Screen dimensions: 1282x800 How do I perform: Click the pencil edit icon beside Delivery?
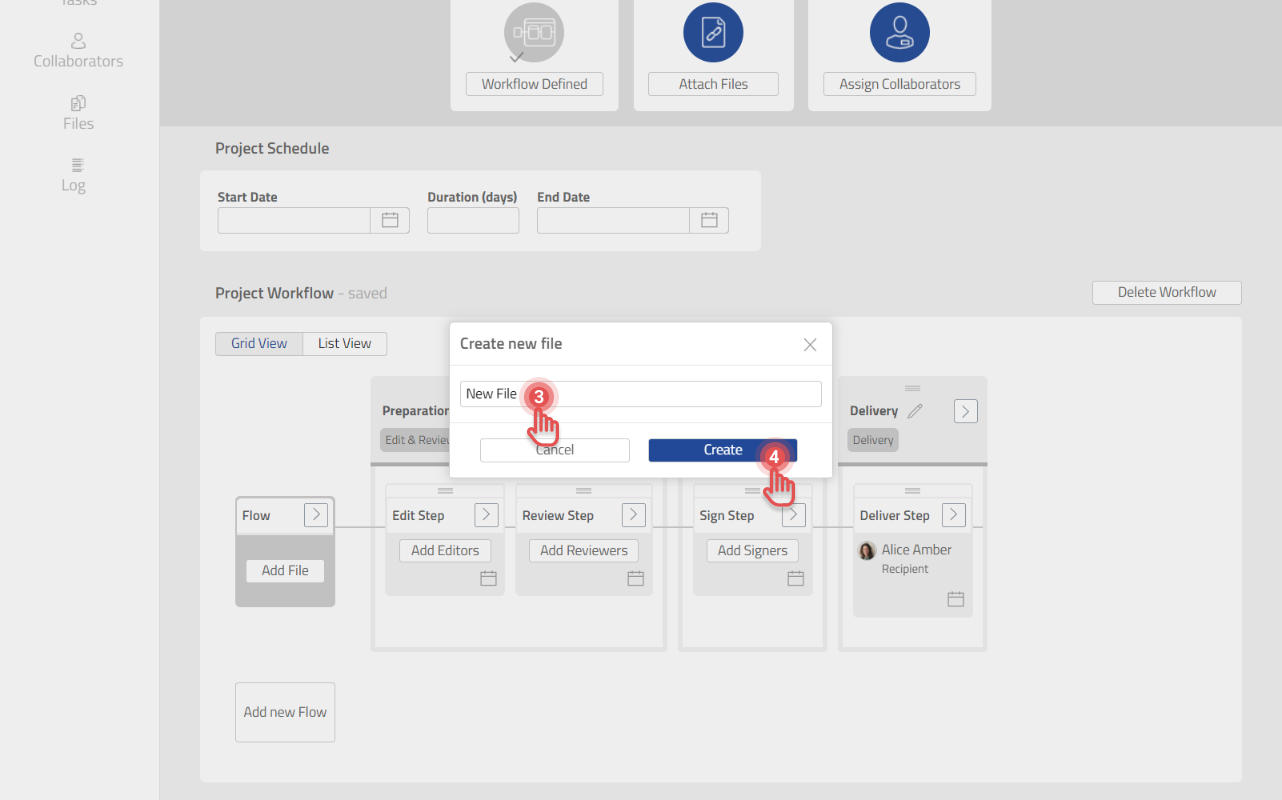coord(915,411)
